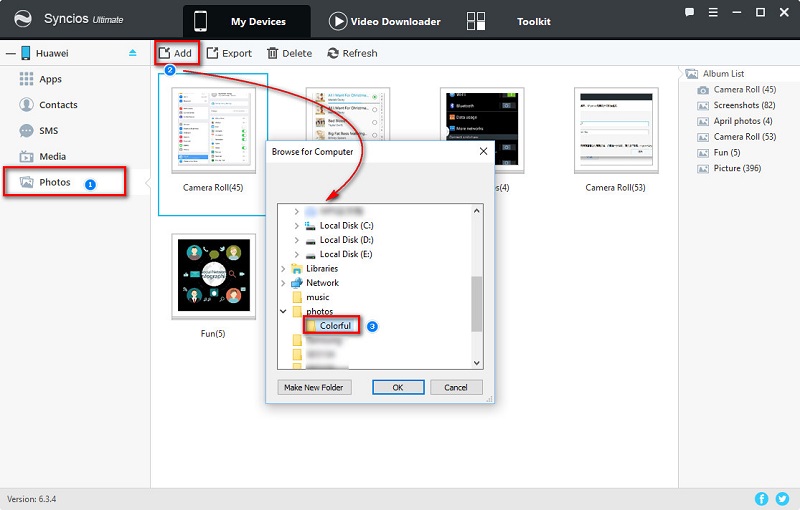The width and height of the screenshot is (800, 510).
Task: Click scroll-down arrow in folder tree
Action: [x=477, y=363]
